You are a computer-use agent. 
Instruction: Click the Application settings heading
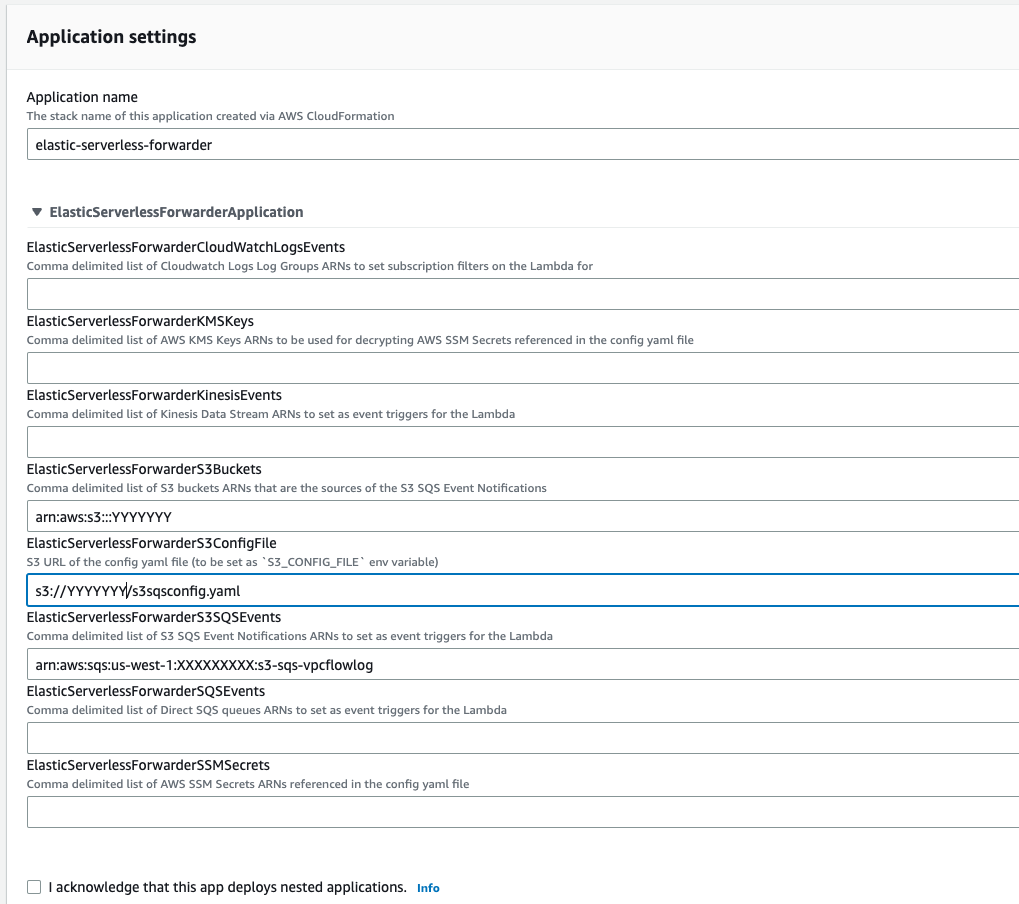click(111, 37)
